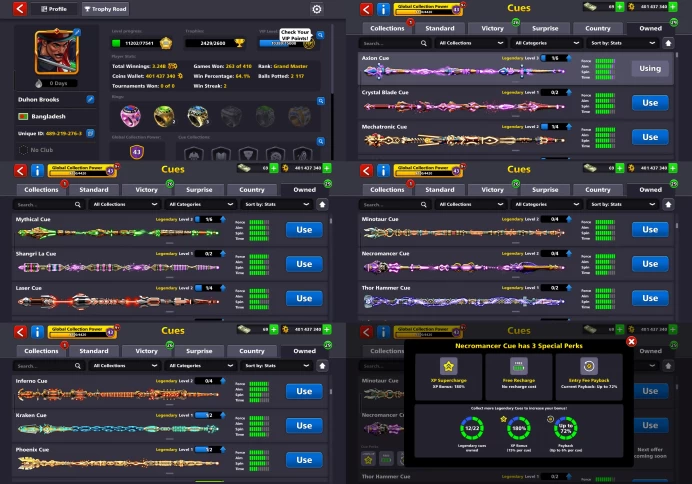
Task: Open All Categories dropdown above the Axion Cue list
Action: (x=547, y=43)
